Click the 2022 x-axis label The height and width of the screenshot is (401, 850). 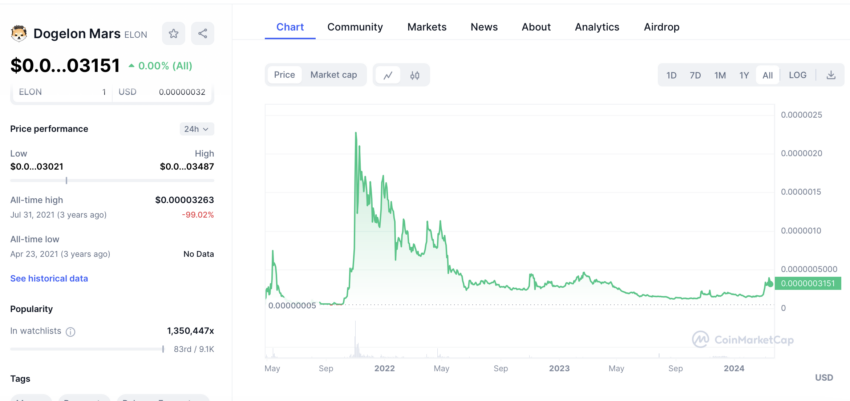(384, 368)
